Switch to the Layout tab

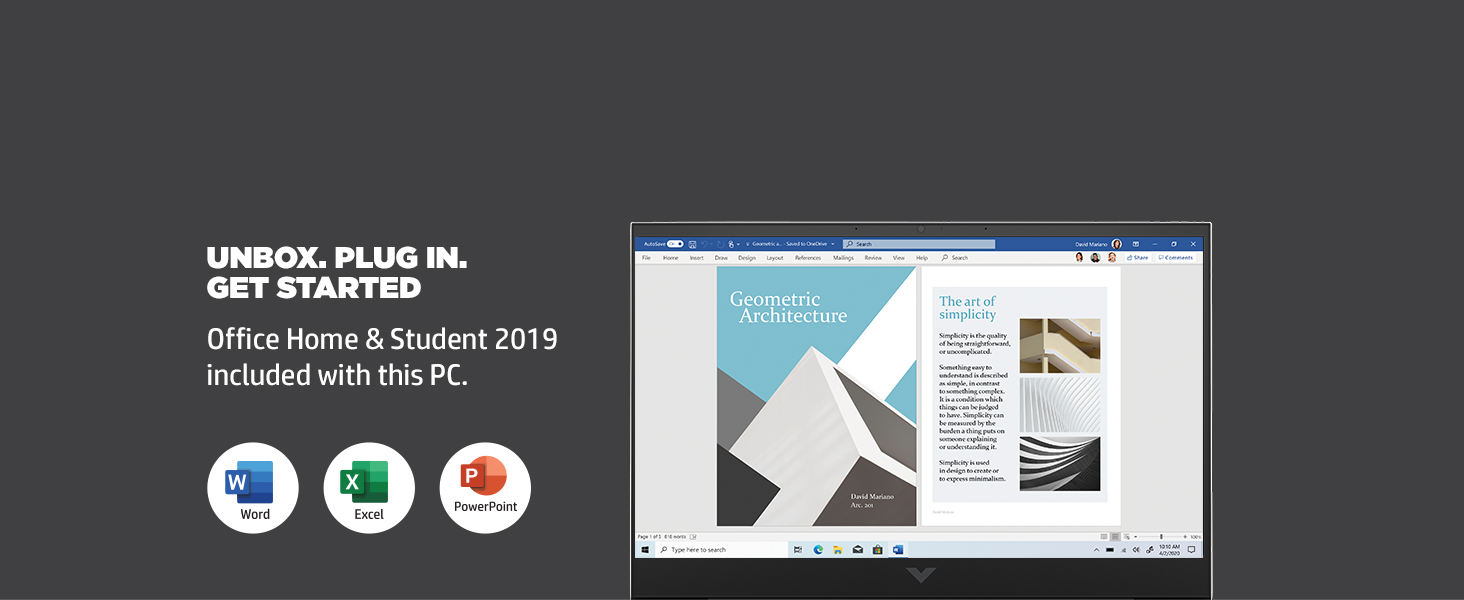pyautogui.click(x=775, y=258)
